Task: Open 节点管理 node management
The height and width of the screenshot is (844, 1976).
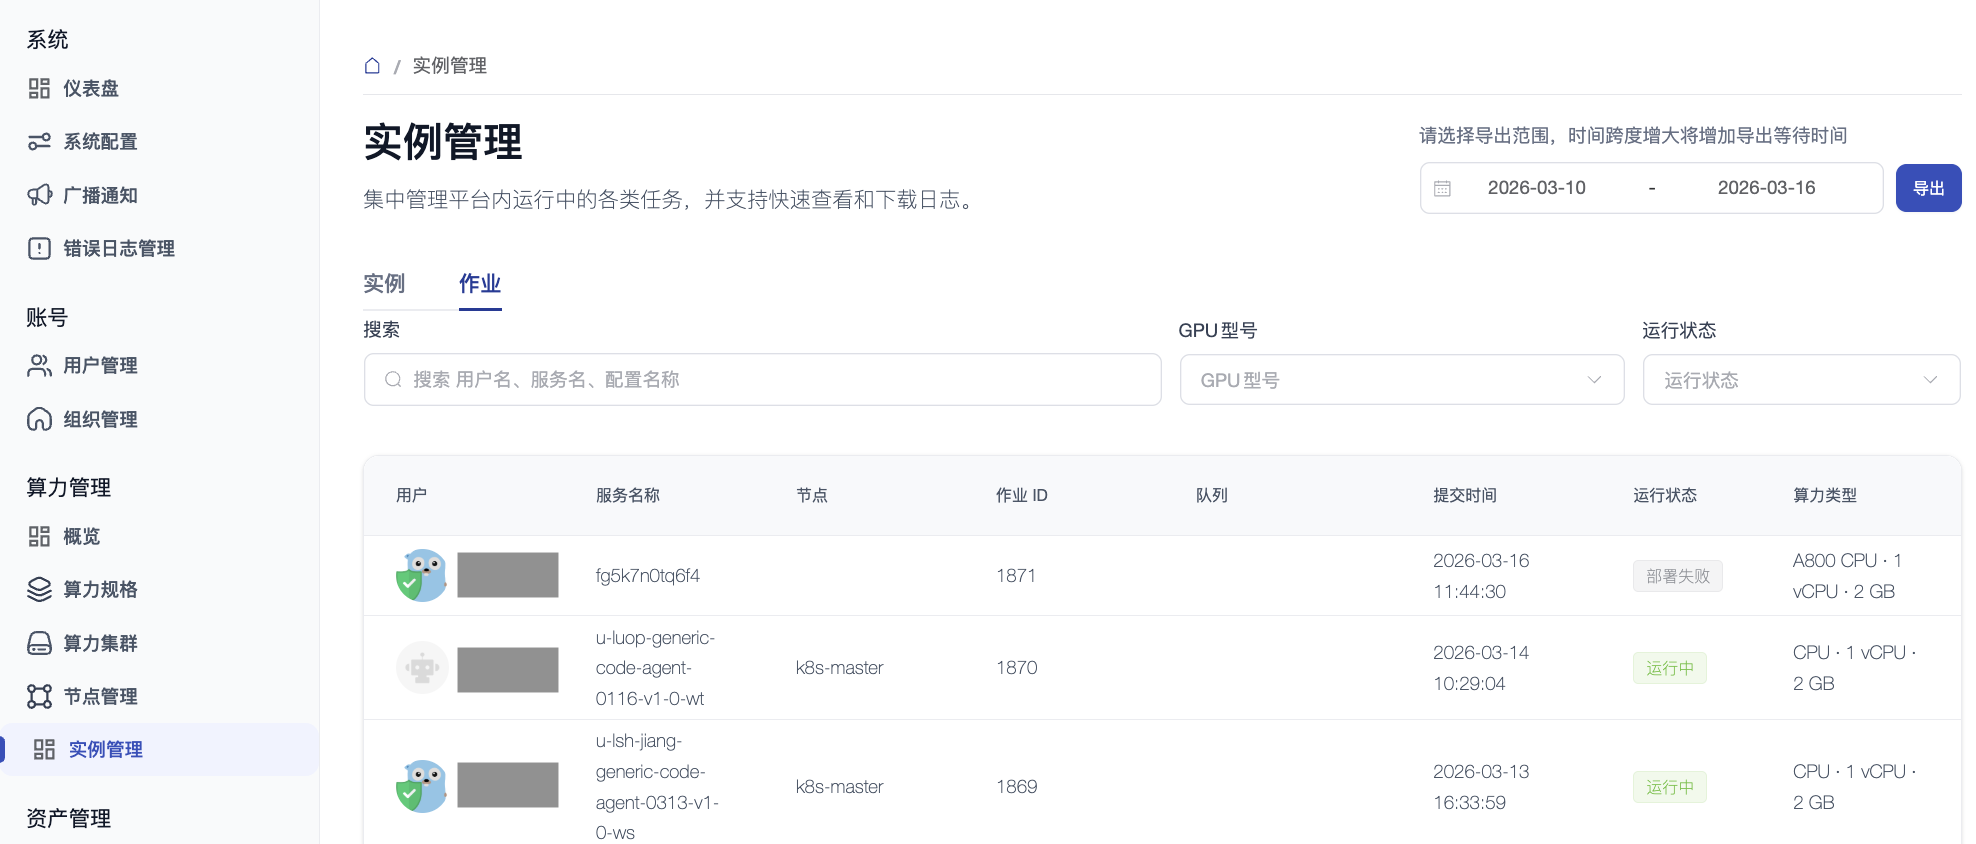Action: point(100,697)
